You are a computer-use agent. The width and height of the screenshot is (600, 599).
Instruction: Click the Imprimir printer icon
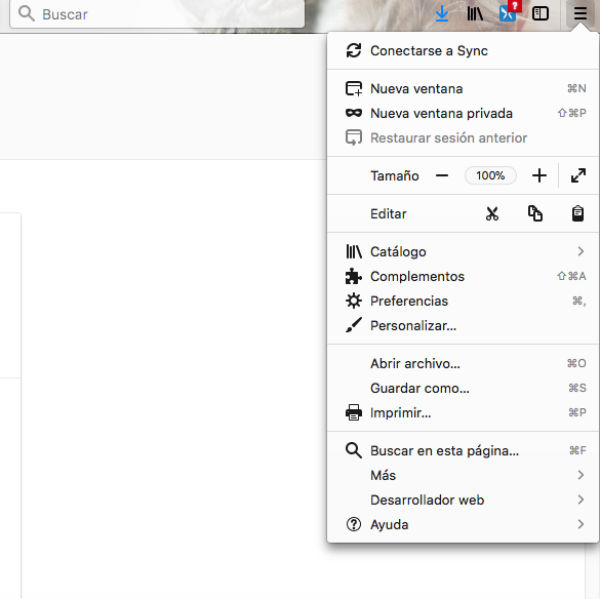pyautogui.click(x=354, y=413)
